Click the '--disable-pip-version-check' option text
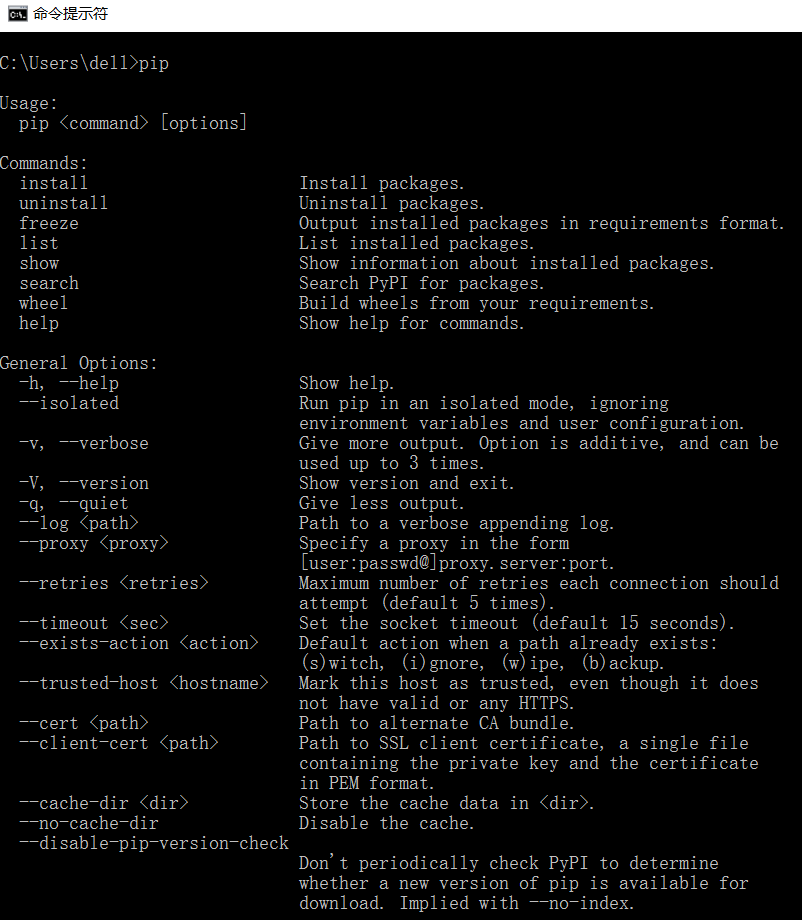The width and height of the screenshot is (802, 920). 154,843
